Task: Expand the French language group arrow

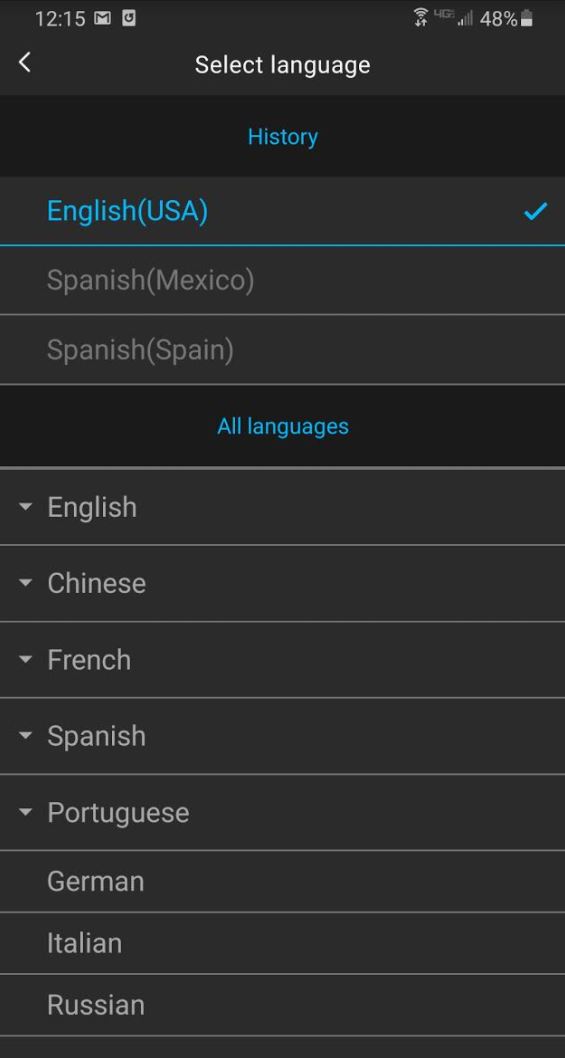Action: coord(25,659)
